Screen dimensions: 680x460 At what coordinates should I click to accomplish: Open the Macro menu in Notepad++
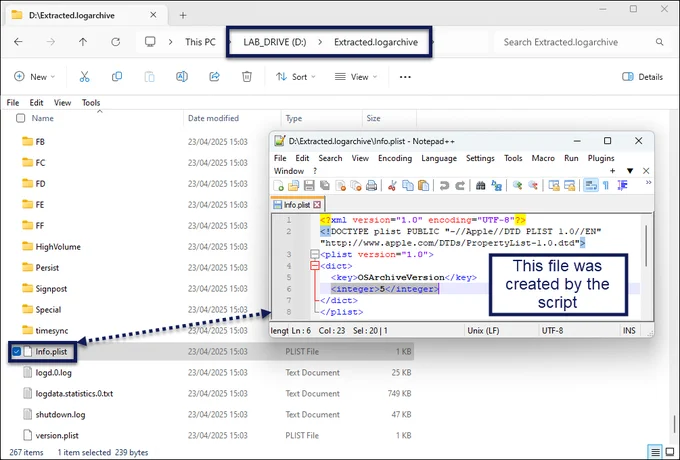pyautogui.click(x=543, y=158)
